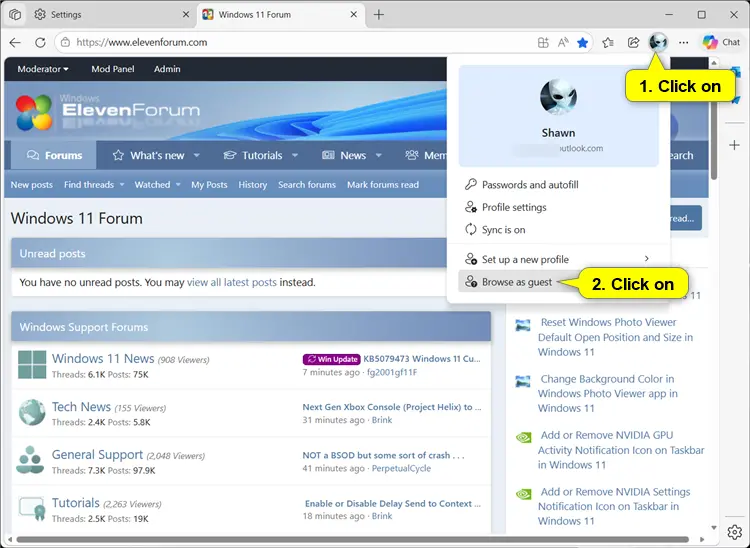750x548 pixels.
Task: Close the Settings tab
Action: coord(186,15)
